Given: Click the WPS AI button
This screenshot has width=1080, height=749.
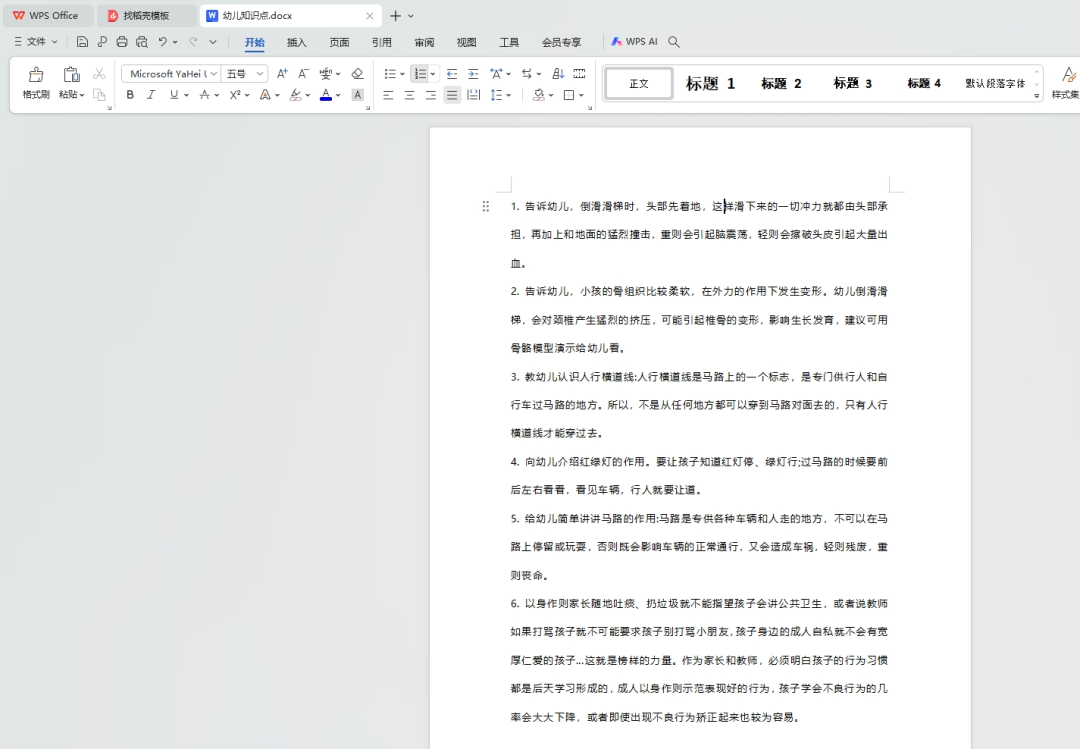Looking at the screenshot, I should [x=633, y=42].
